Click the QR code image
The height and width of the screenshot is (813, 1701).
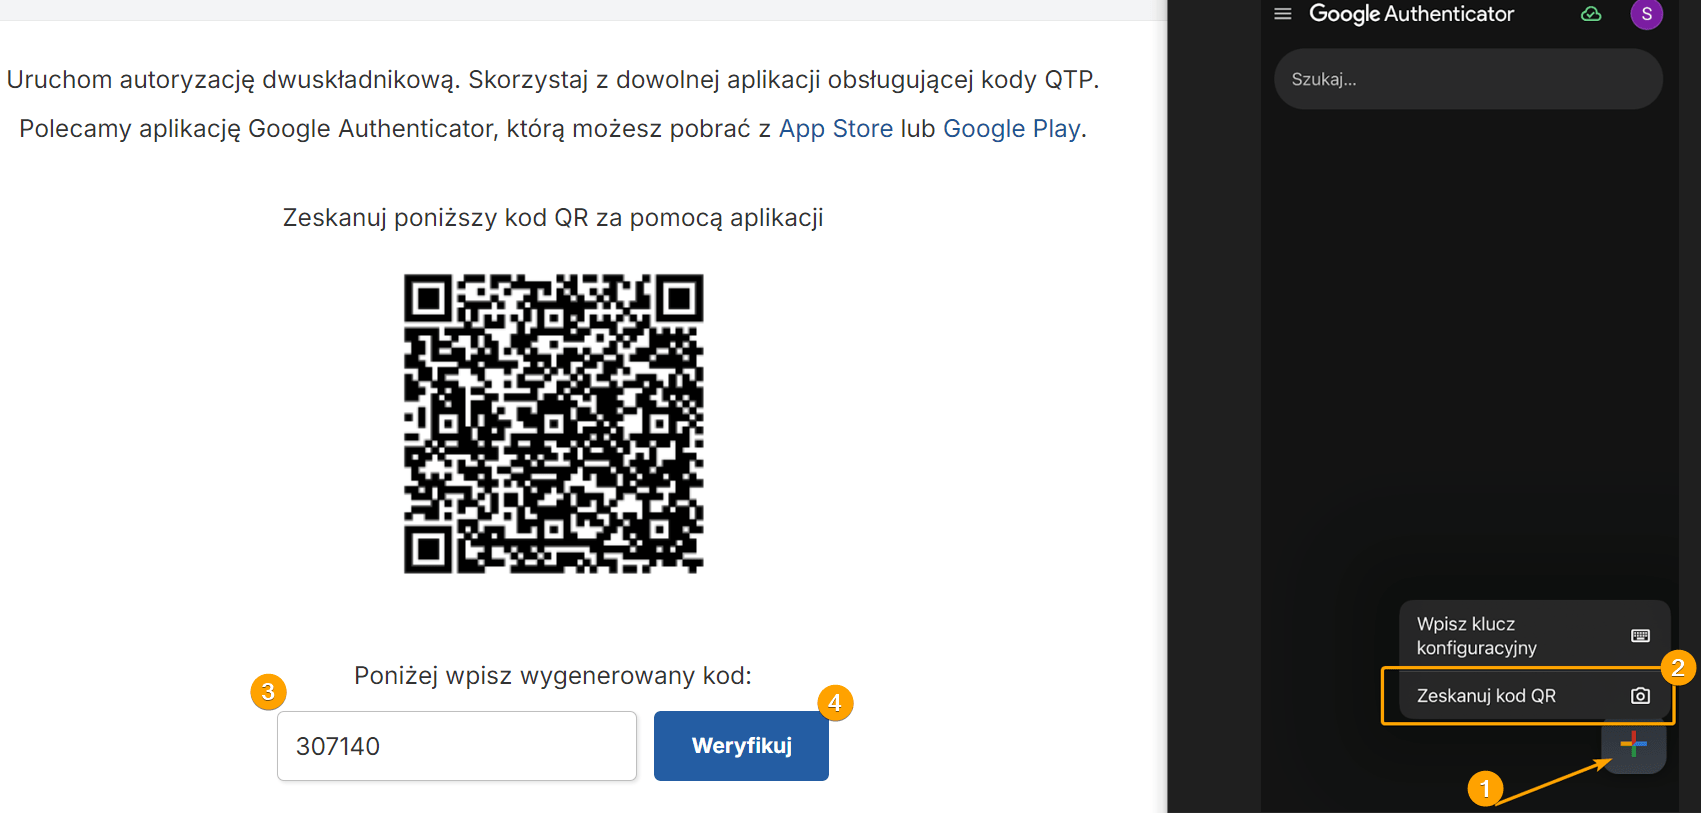(x=553, y=423)
